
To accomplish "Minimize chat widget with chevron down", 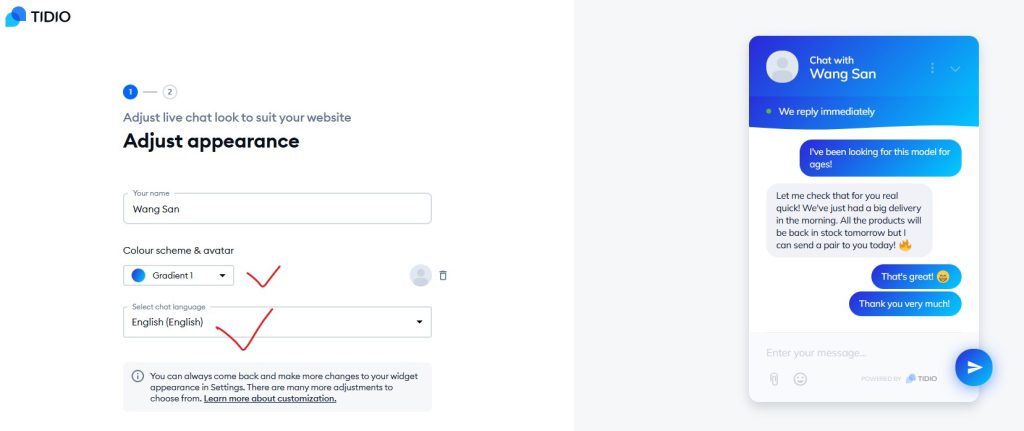I will [x=955, y=69].
